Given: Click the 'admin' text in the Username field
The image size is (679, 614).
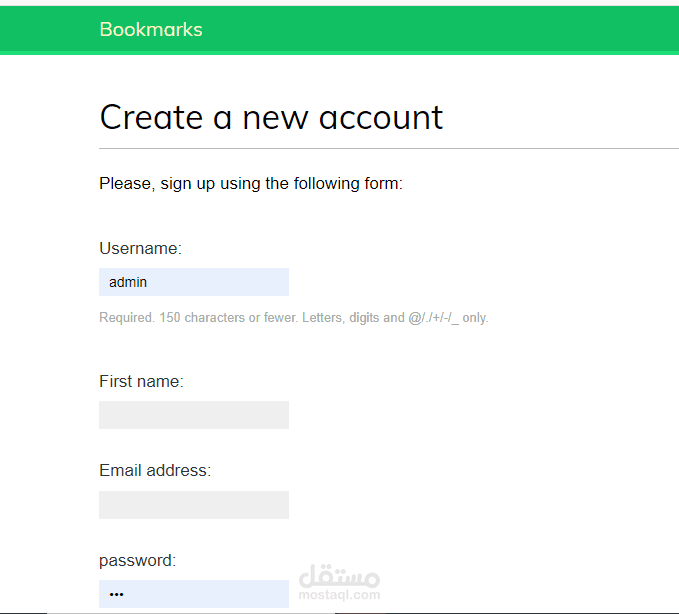Looking at the screenshot, I should point(128,282).
